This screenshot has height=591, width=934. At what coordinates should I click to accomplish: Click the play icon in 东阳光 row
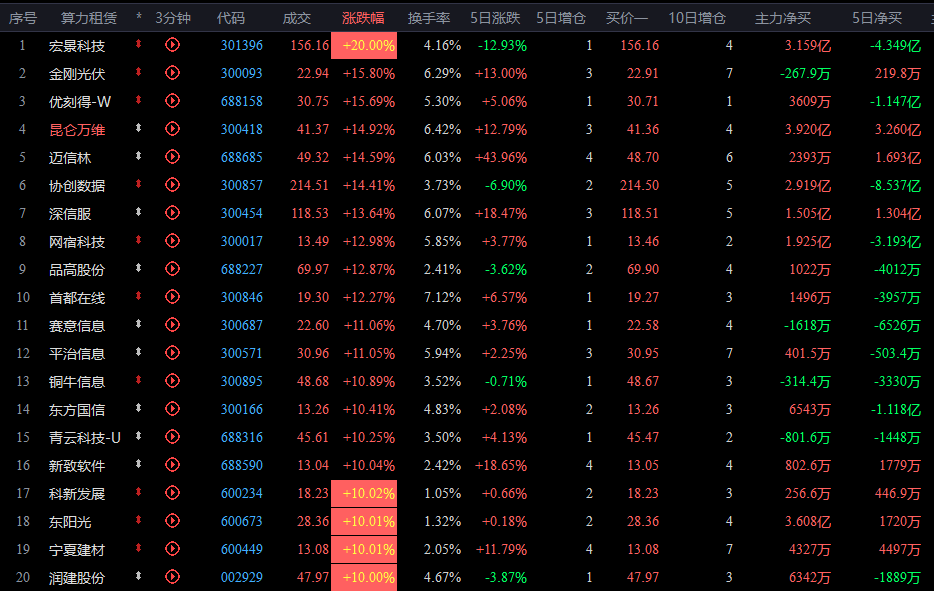pyautogui.click(x=172, y=521)
